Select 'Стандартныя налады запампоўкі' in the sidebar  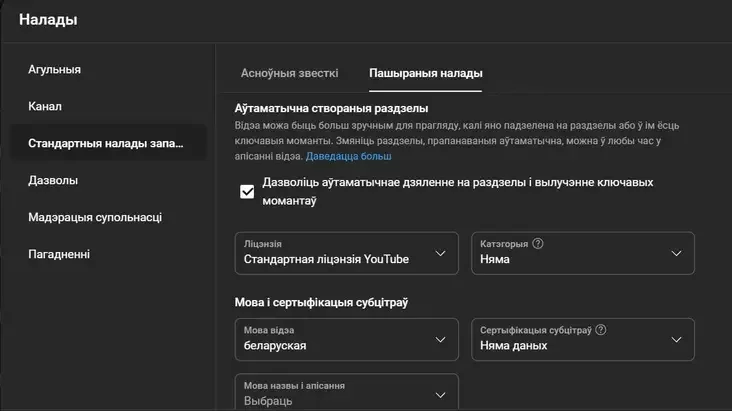click(x=106, y=143)
